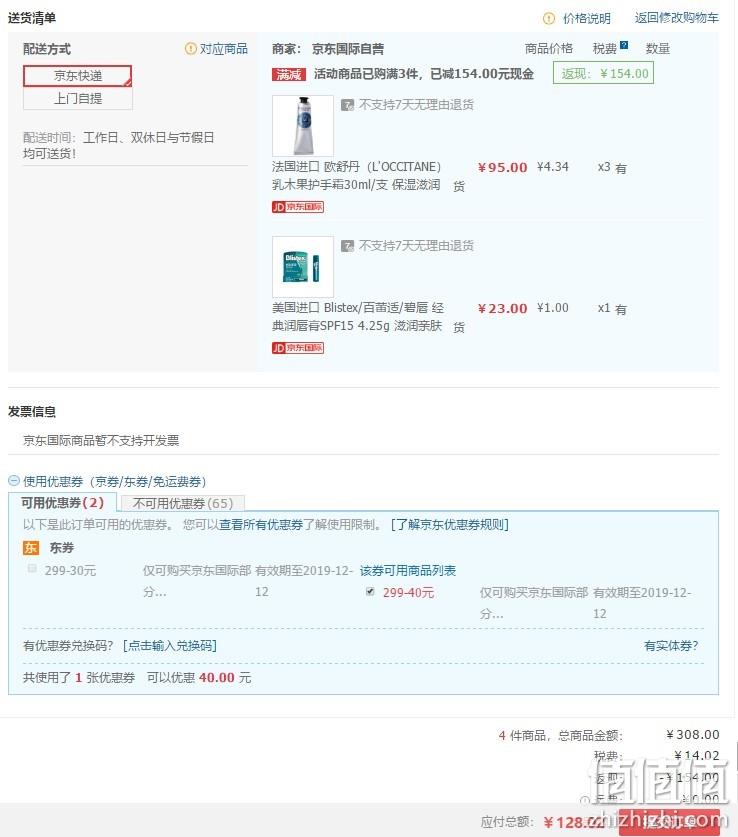Open the 对应商品 link
The width and height of the screenshot is (738, 837).
click(x=224, y=49)
